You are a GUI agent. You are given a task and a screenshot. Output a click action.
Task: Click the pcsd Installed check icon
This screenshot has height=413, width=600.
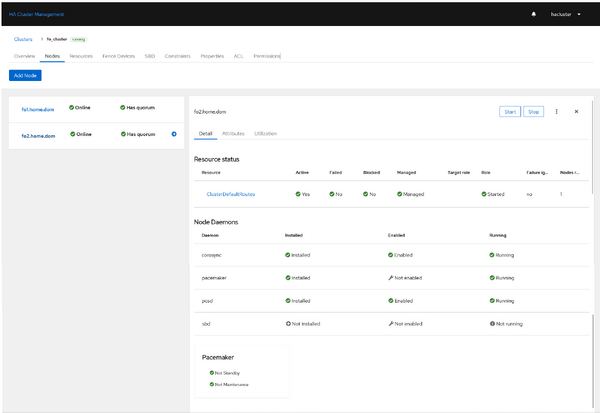[x=288, y=301]
